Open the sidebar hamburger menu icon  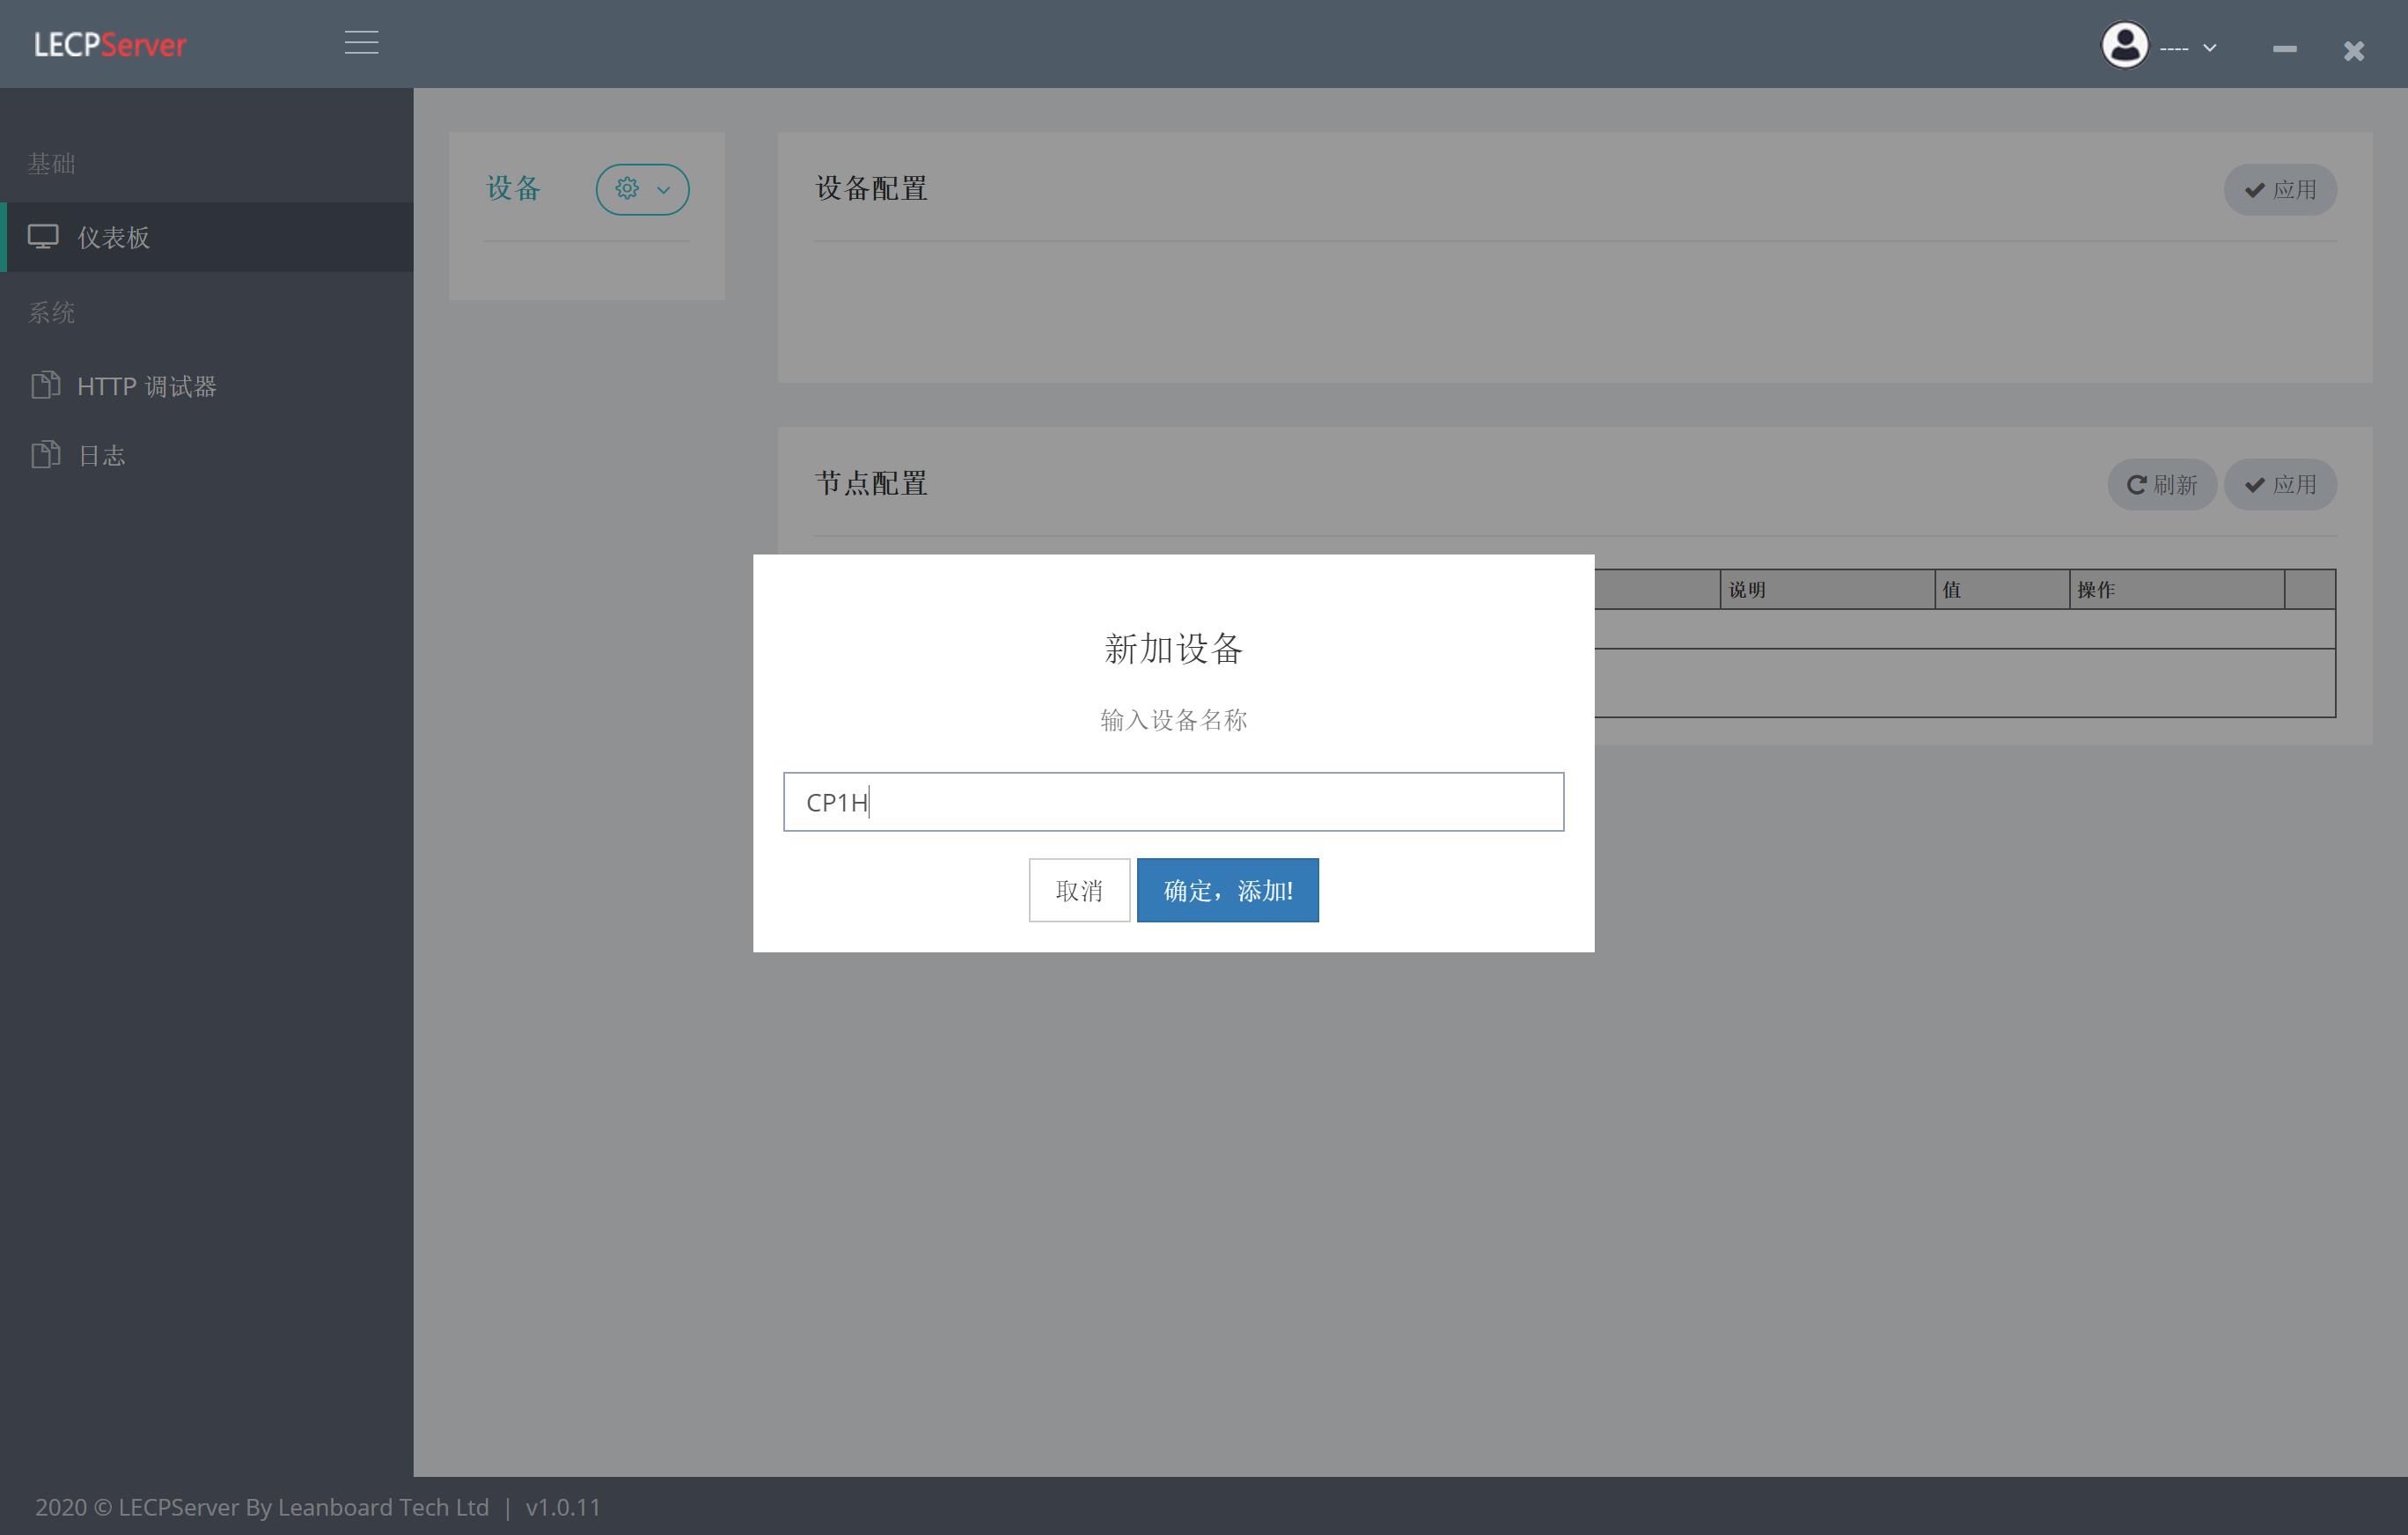361,43
